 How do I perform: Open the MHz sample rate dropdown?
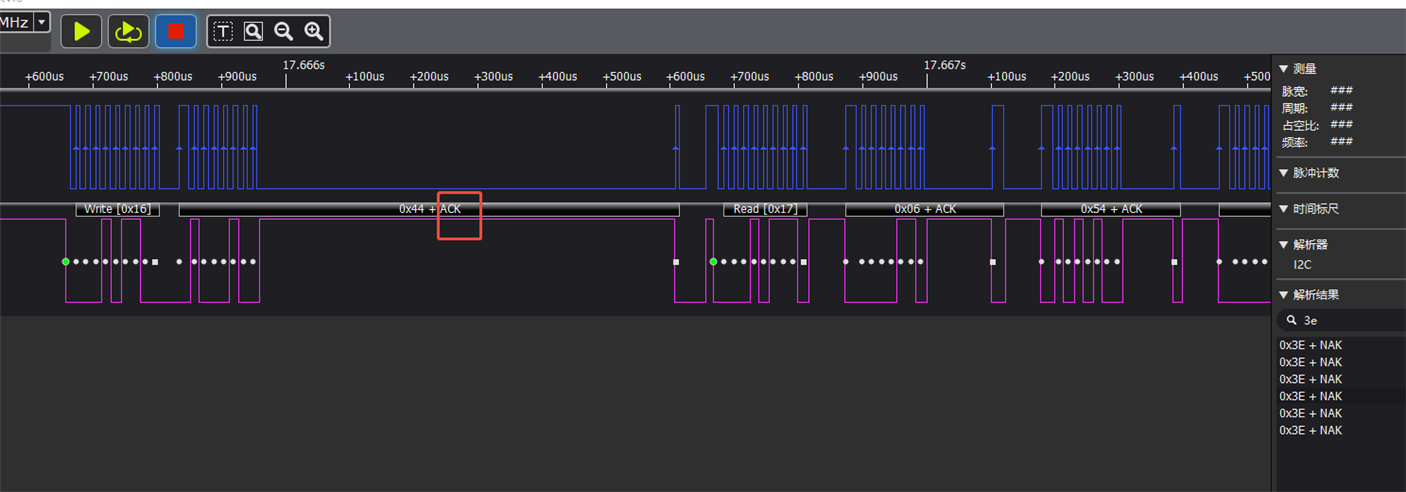click(42, 21)
